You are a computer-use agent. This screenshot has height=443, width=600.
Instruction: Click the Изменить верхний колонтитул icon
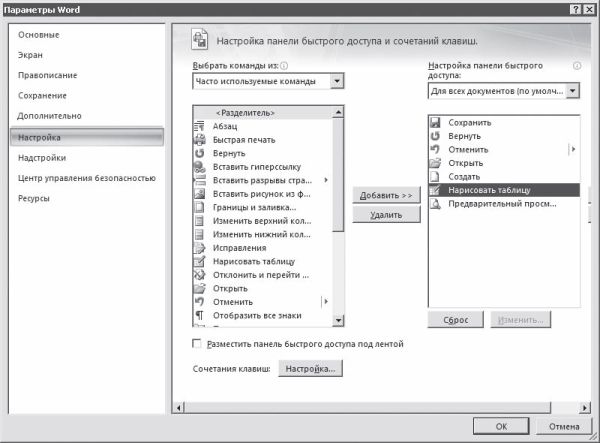click(x=199, y=221)
